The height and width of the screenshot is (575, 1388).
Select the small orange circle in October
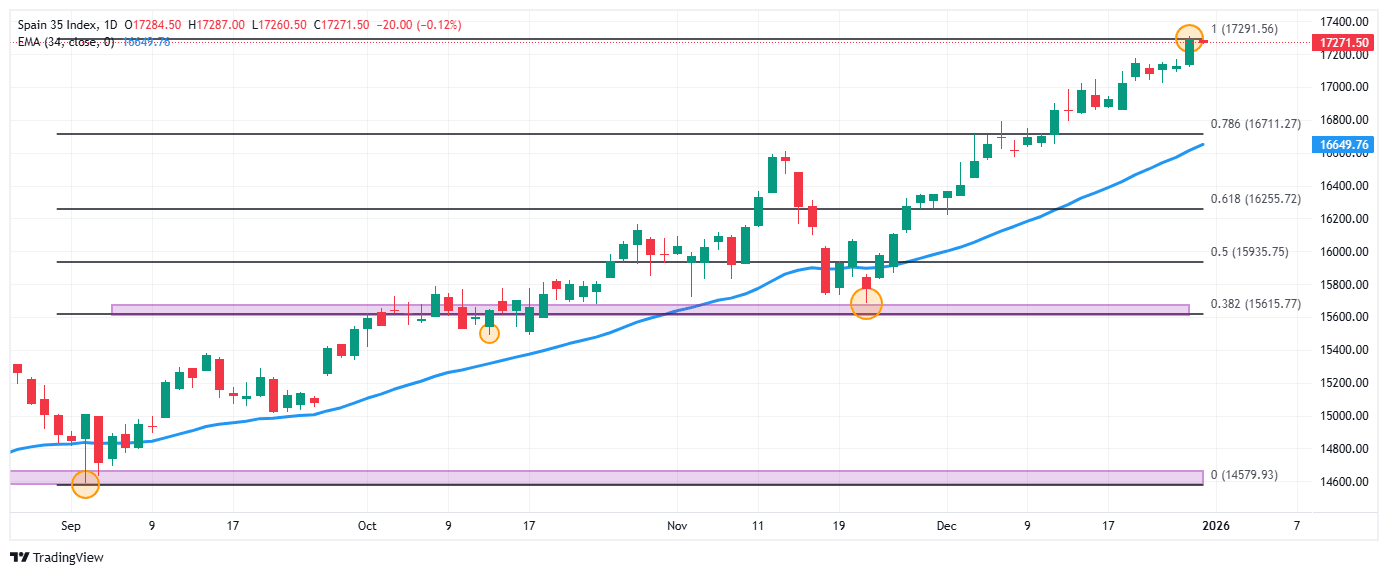coord(489,333)
